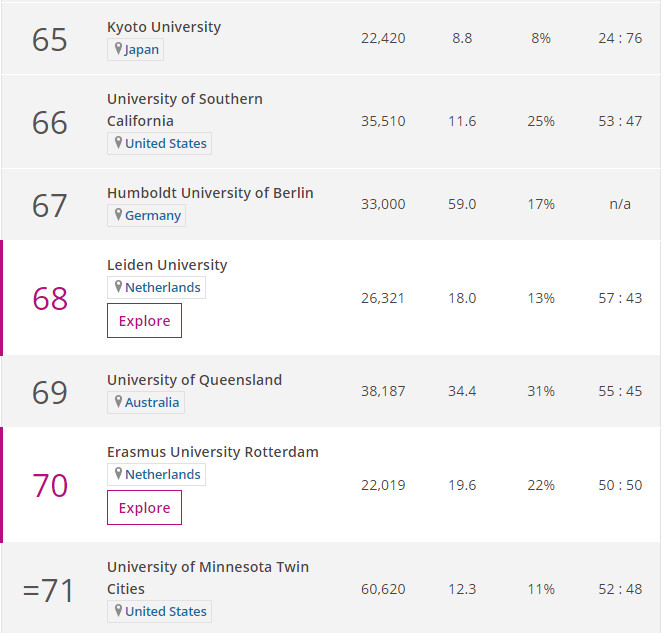Open Humboldt University of Berlin's page
The height and width of the screenshot is (633, 665).
(x=210, y=193)
